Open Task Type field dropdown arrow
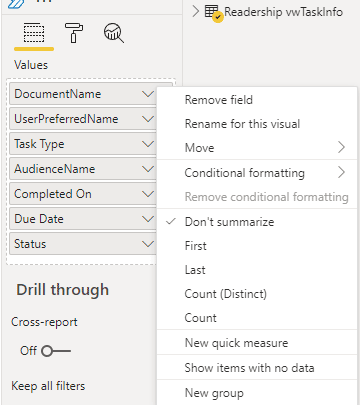Viewport: 360px width, 405px height. [x=148, y=144]
